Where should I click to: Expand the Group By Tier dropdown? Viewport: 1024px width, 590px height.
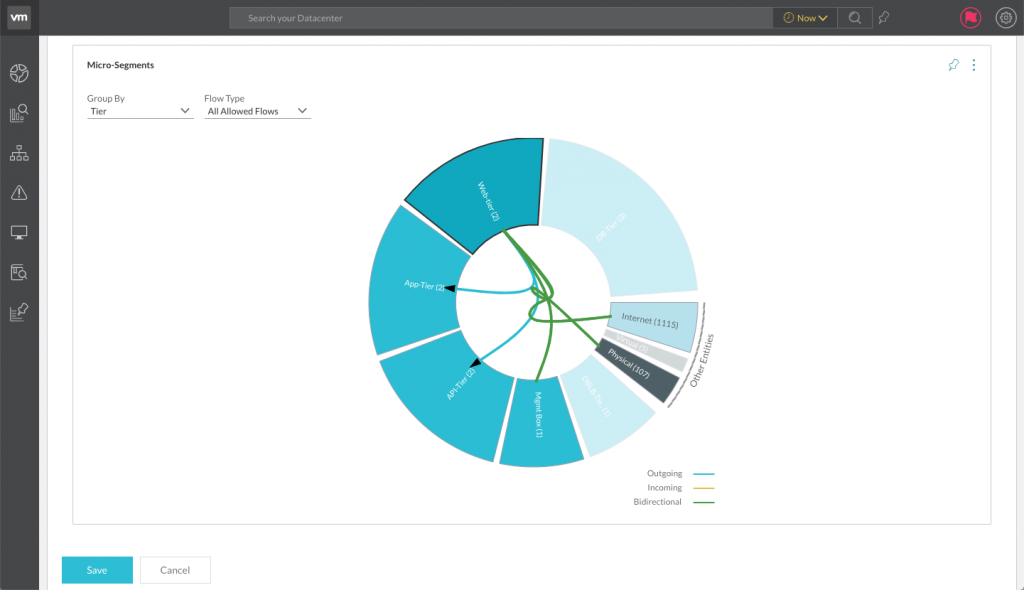pos(140,111)
